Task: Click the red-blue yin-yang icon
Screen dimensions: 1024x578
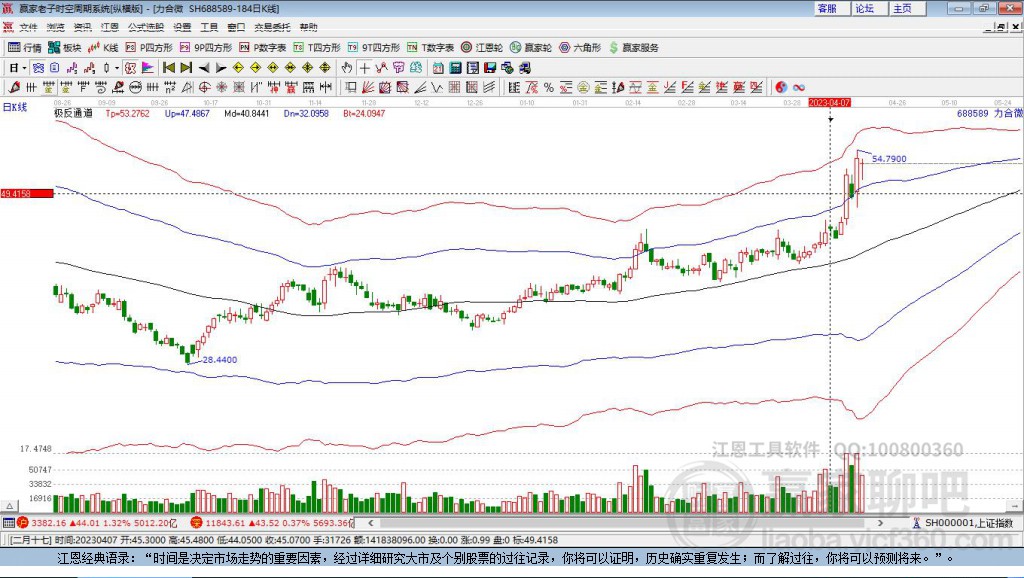Action: click(781, 87)
